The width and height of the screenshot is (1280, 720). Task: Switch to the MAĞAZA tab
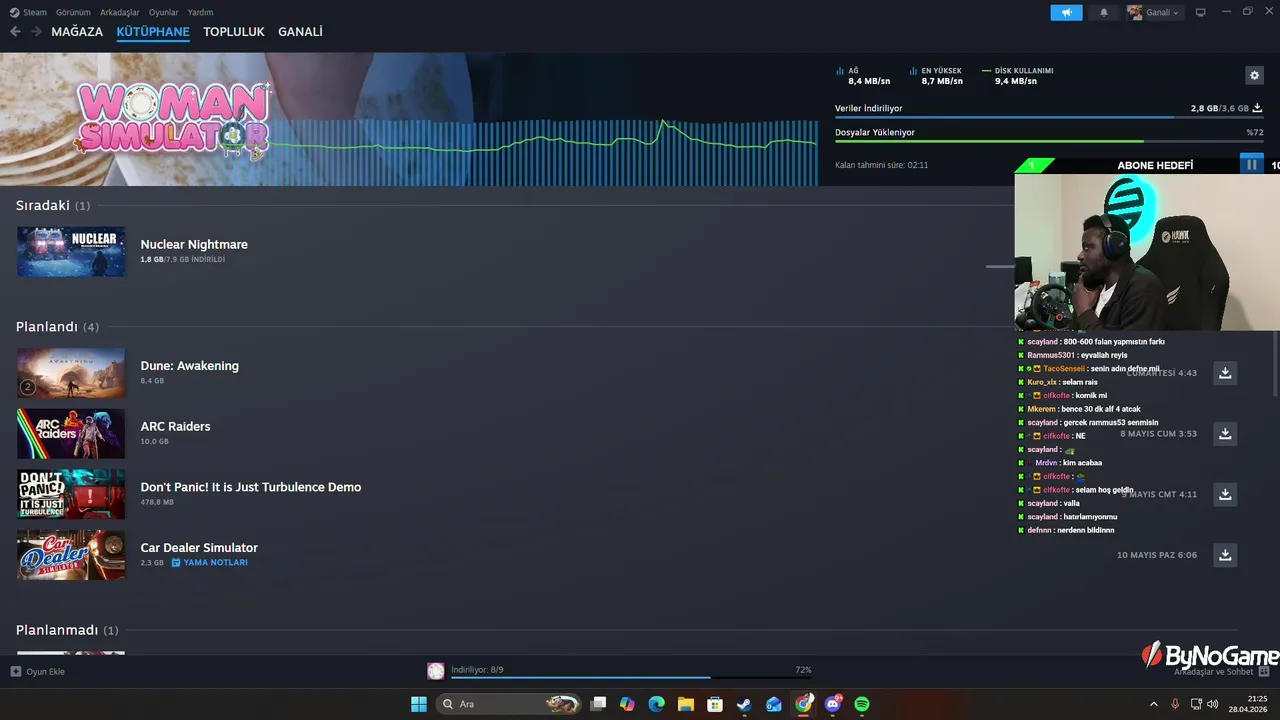coord(77,32)
